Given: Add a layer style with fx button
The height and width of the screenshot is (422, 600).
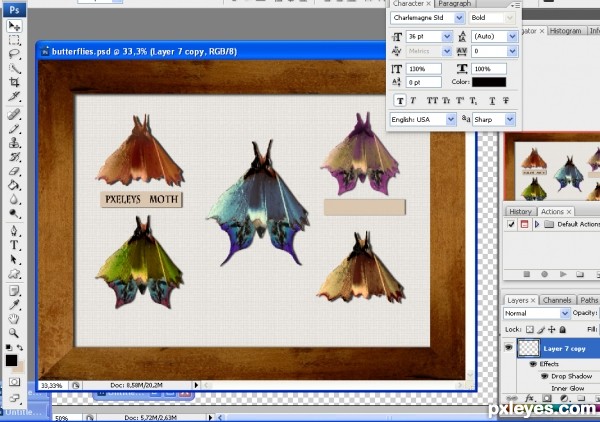Looking at the screenshot, I should tap(530, 398).
